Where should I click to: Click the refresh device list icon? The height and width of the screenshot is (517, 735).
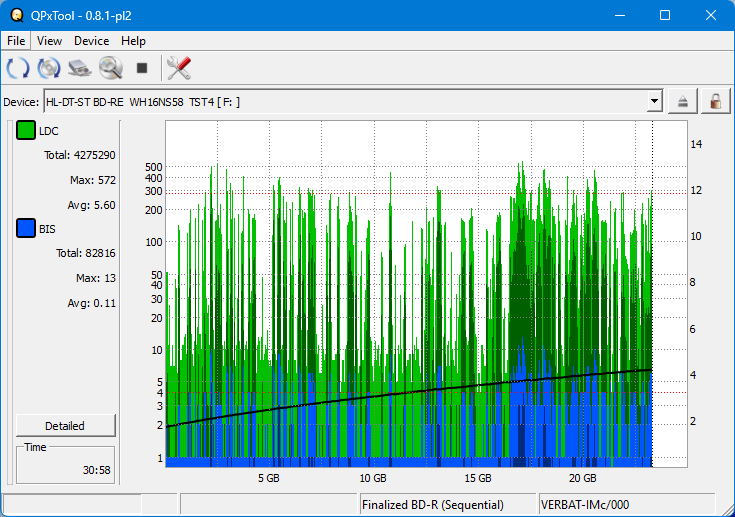tap(18, 68)
